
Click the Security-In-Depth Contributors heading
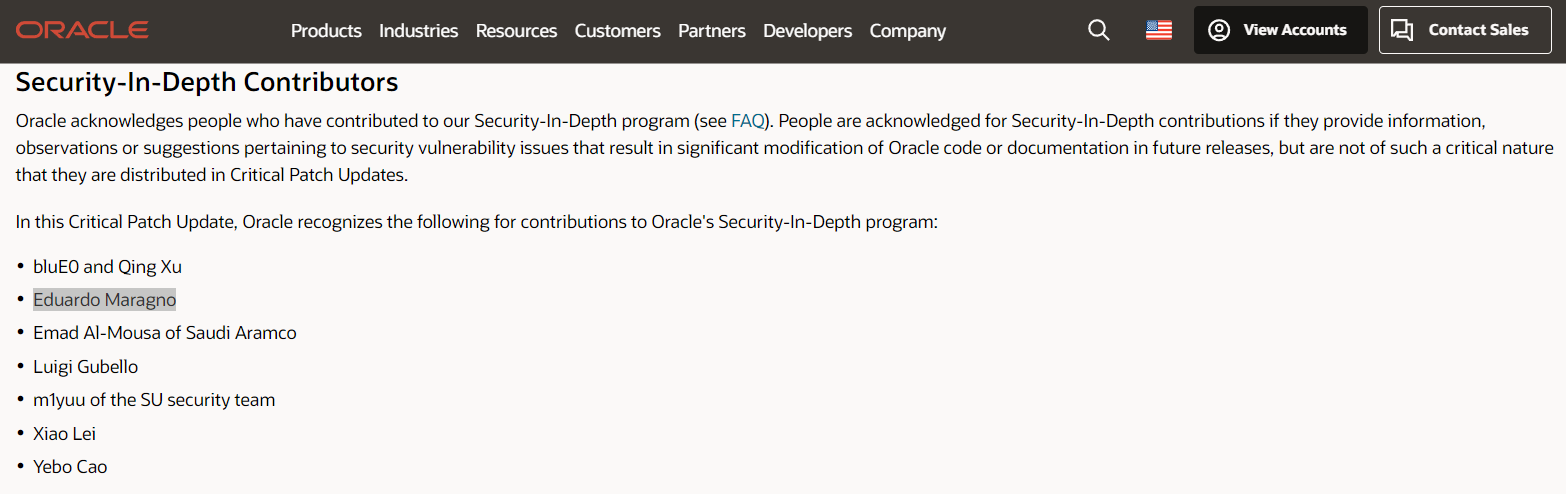click(207, 82)
